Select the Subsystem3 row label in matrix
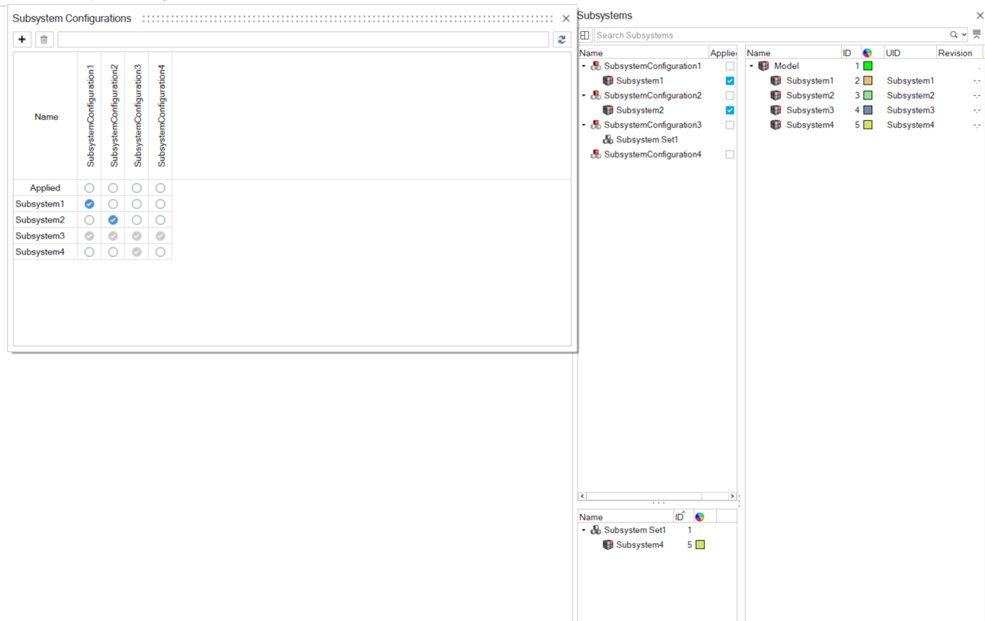 40,236
